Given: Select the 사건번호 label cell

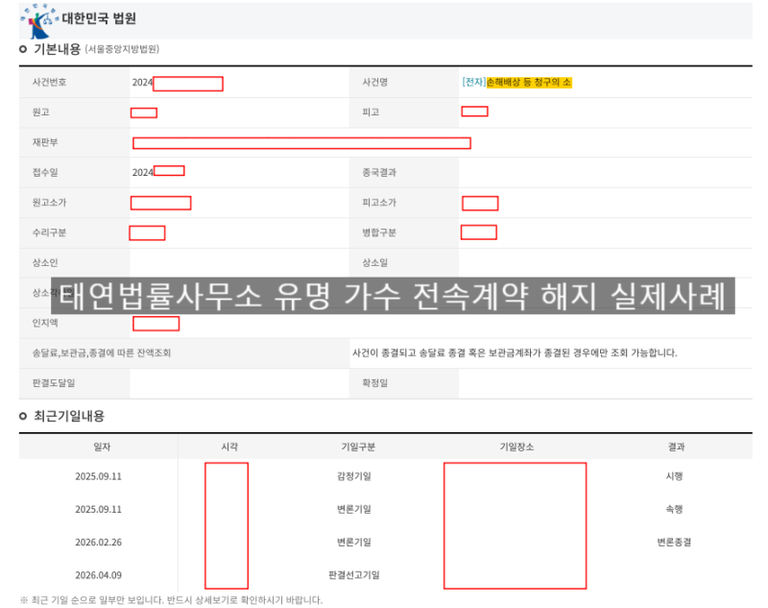Looking at the screenshot, I should 49,82.
